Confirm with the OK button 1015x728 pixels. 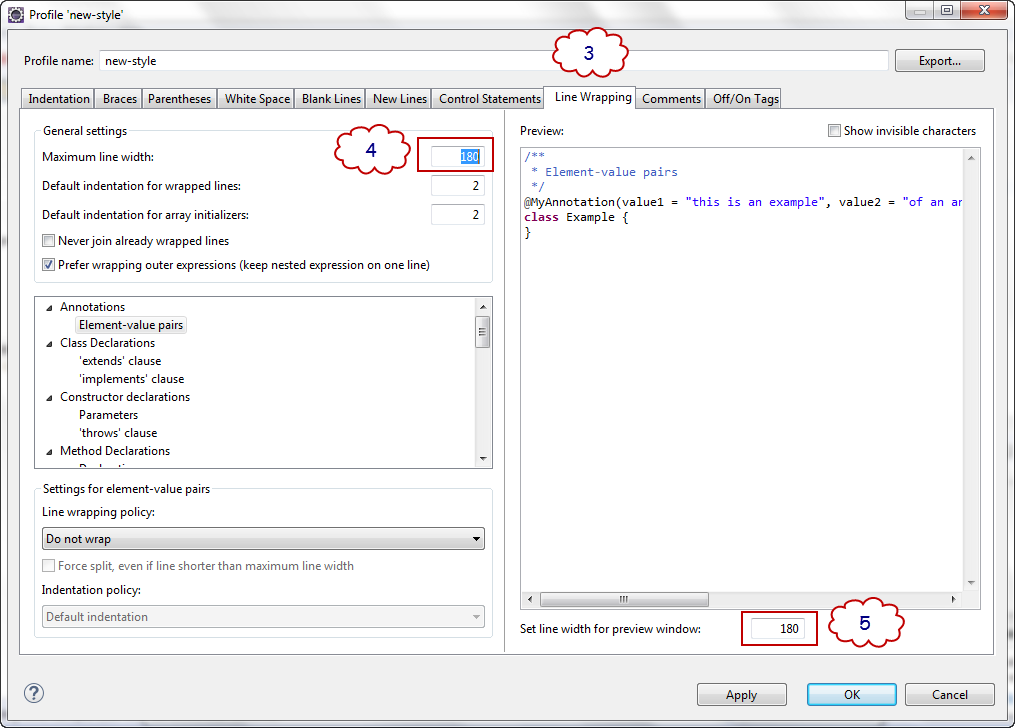click(851, 694)
